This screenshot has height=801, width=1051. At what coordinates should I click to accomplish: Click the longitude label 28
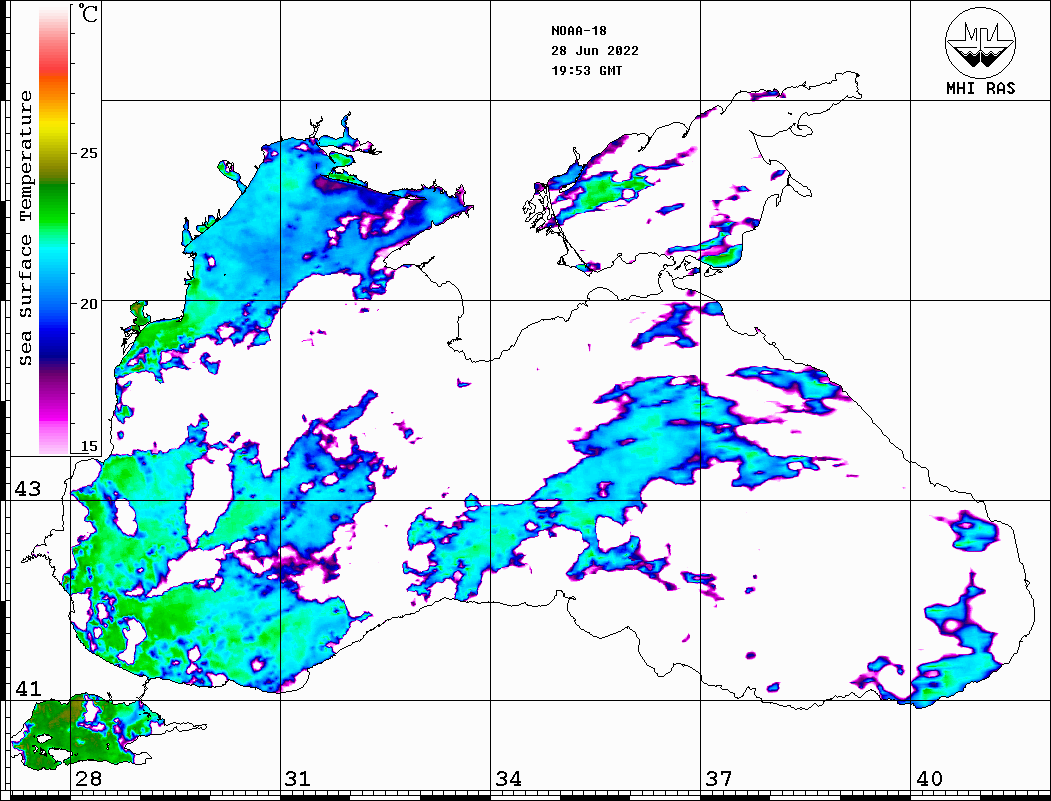[88, 779]
